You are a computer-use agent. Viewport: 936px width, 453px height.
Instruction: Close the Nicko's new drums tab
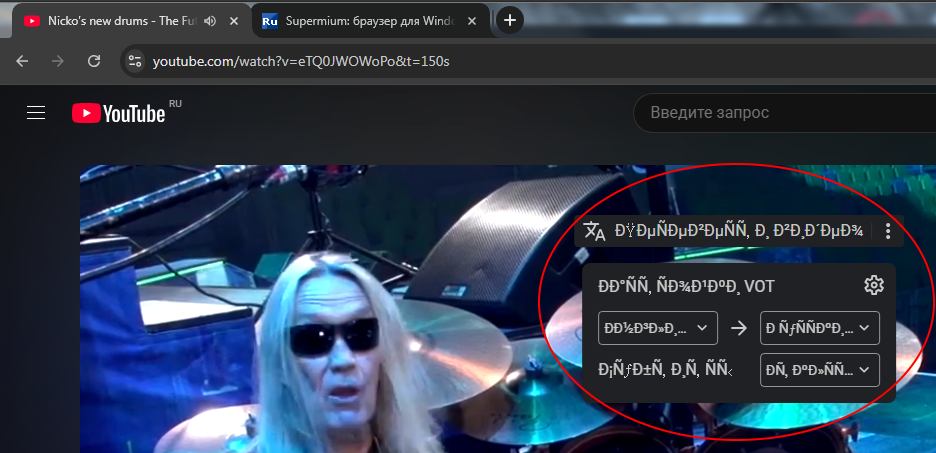[x=232, y=21]
